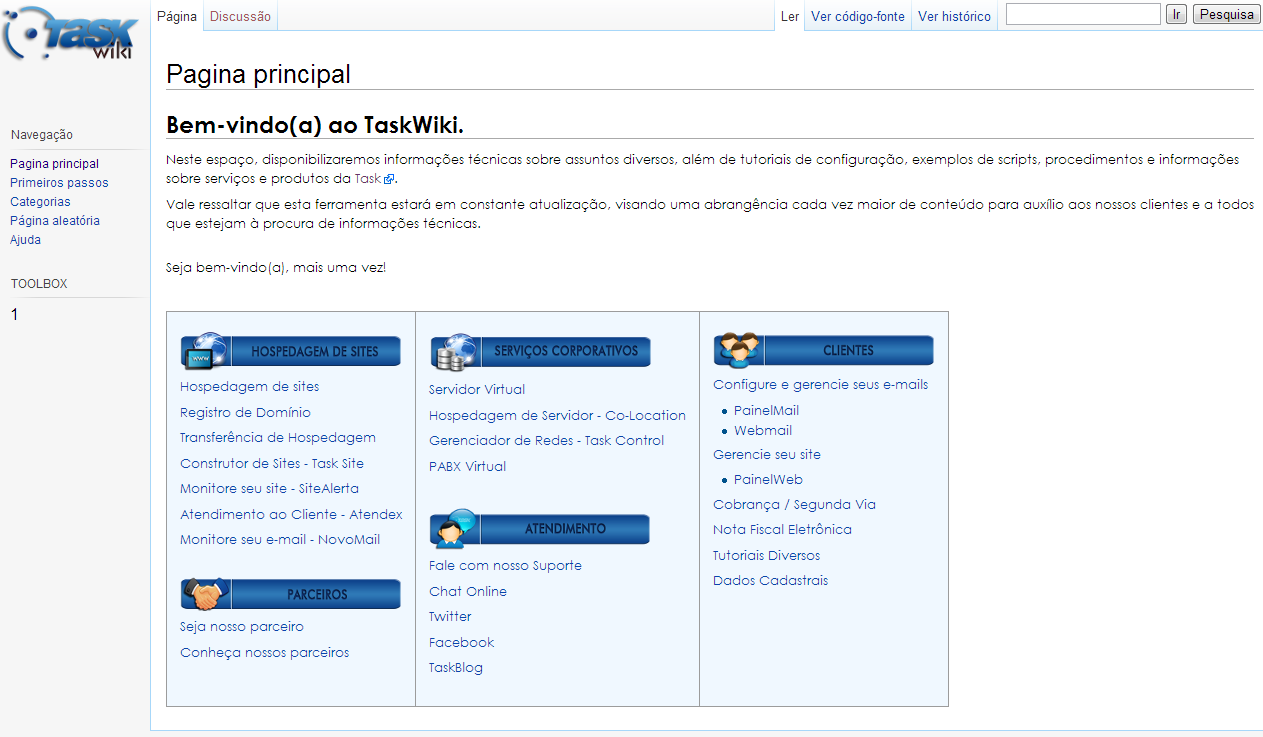Open Atendimento ao Cliente - Atendex link
The width and height of the screenshot is (1263, 737).
tap(291, 514)
